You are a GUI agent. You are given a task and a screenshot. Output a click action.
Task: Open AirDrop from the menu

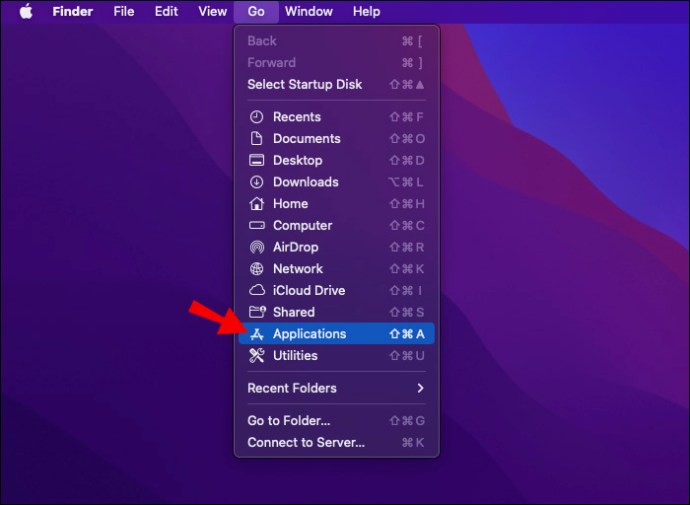(337, 247)
